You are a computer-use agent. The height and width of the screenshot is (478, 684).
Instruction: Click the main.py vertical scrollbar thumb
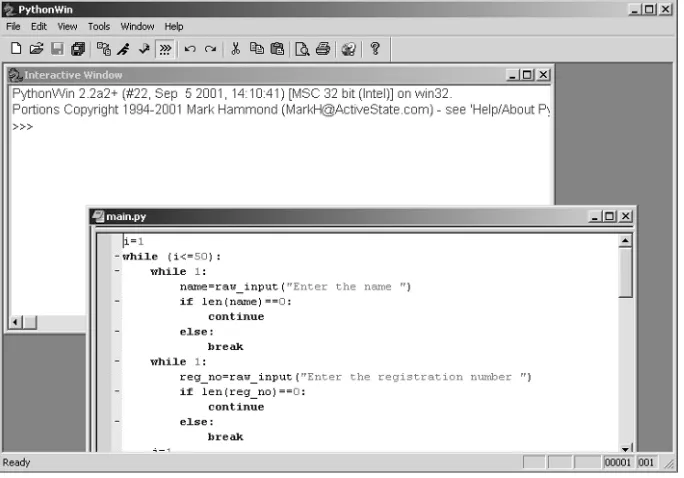coord(625,273)
